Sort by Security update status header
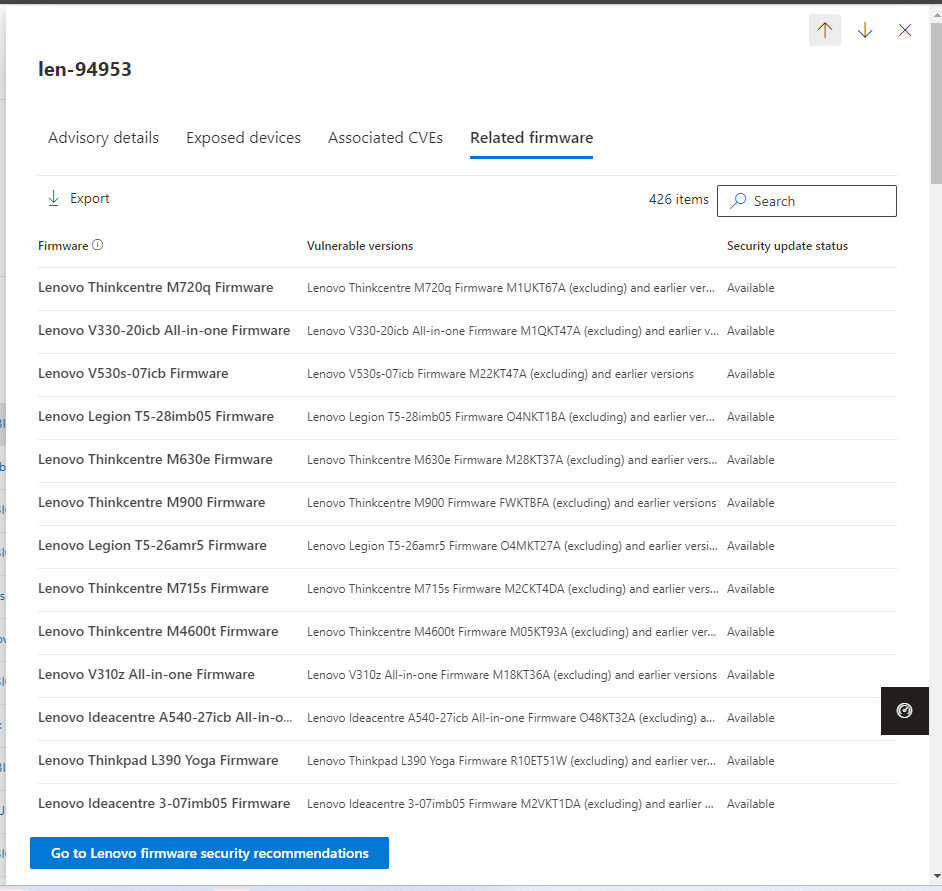 (787, 246)
